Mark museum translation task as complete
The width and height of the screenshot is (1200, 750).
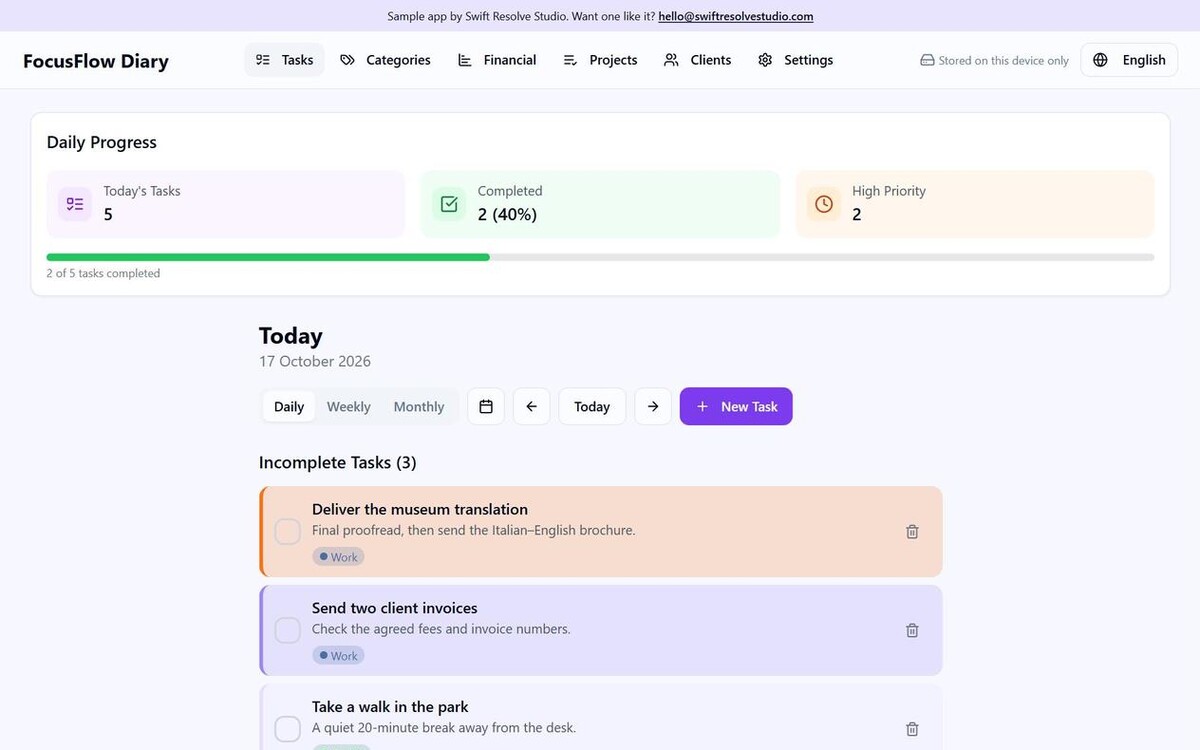coord(288,532)
